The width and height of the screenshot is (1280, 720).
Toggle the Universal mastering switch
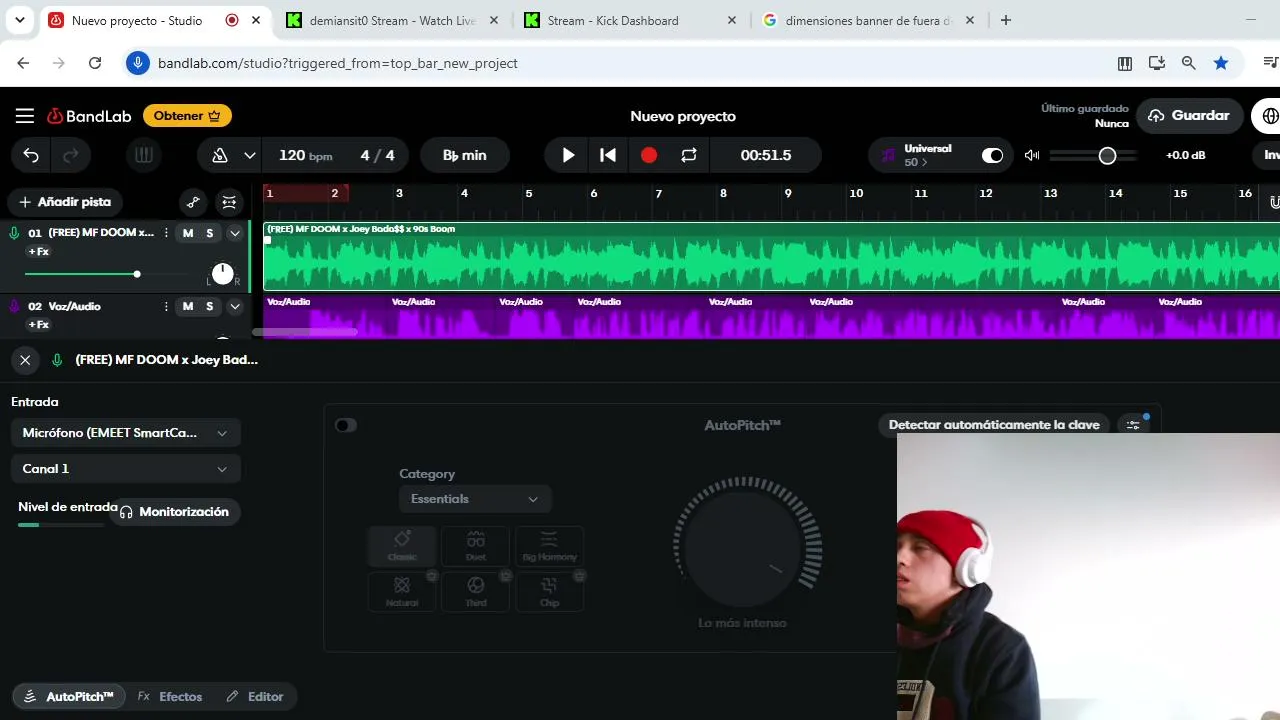[x=992, y=155]
